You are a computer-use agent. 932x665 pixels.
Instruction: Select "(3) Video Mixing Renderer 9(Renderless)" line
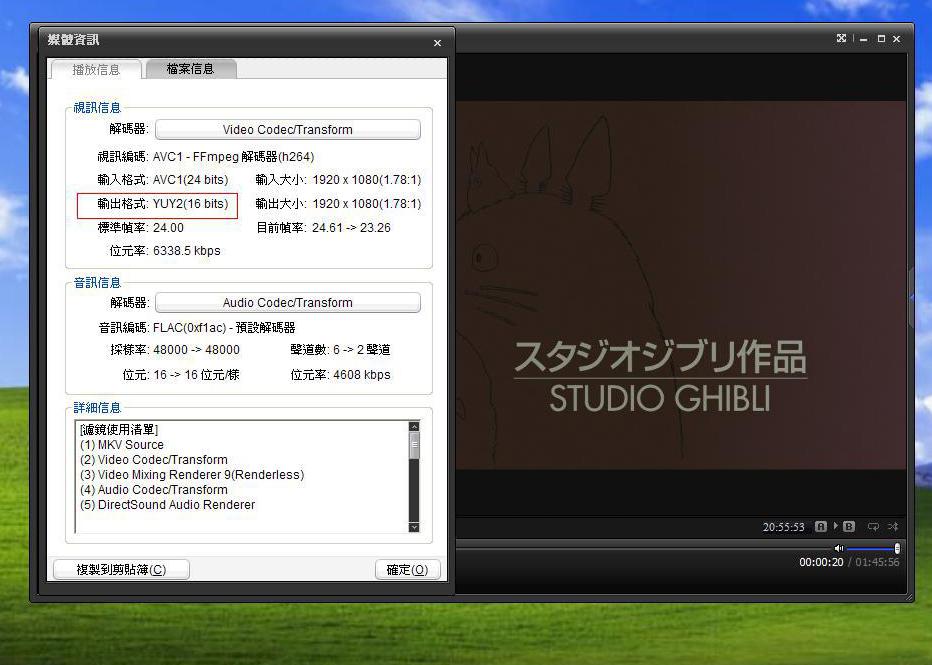[x=192, y=474]
